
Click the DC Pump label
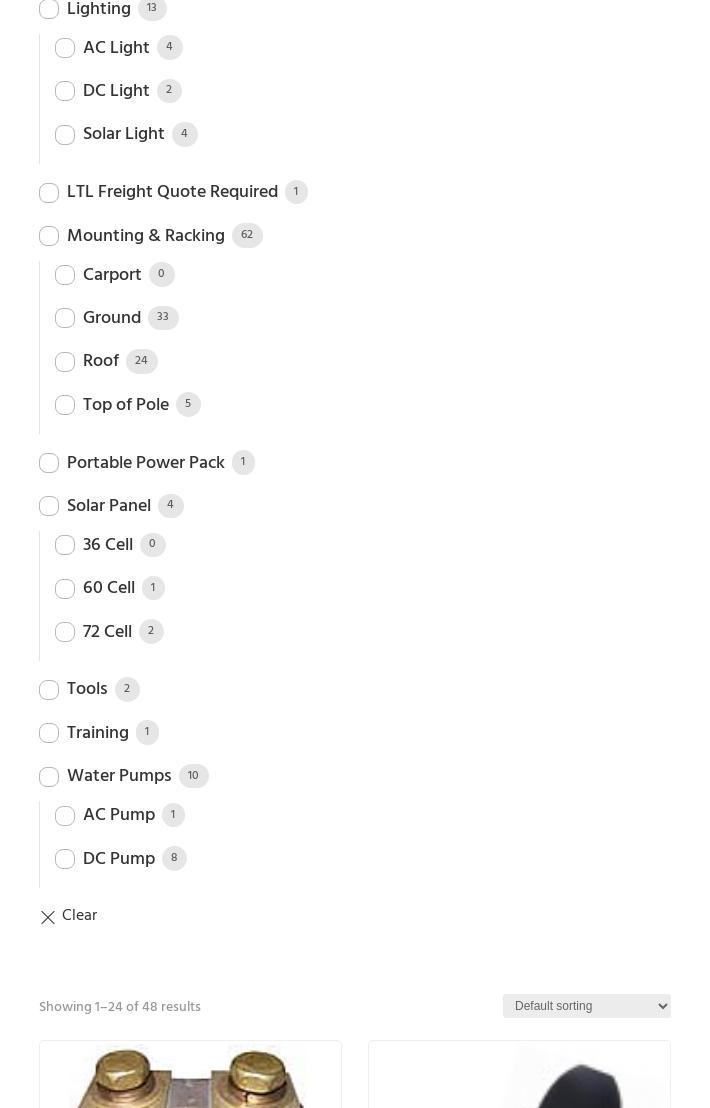point(119,859)
